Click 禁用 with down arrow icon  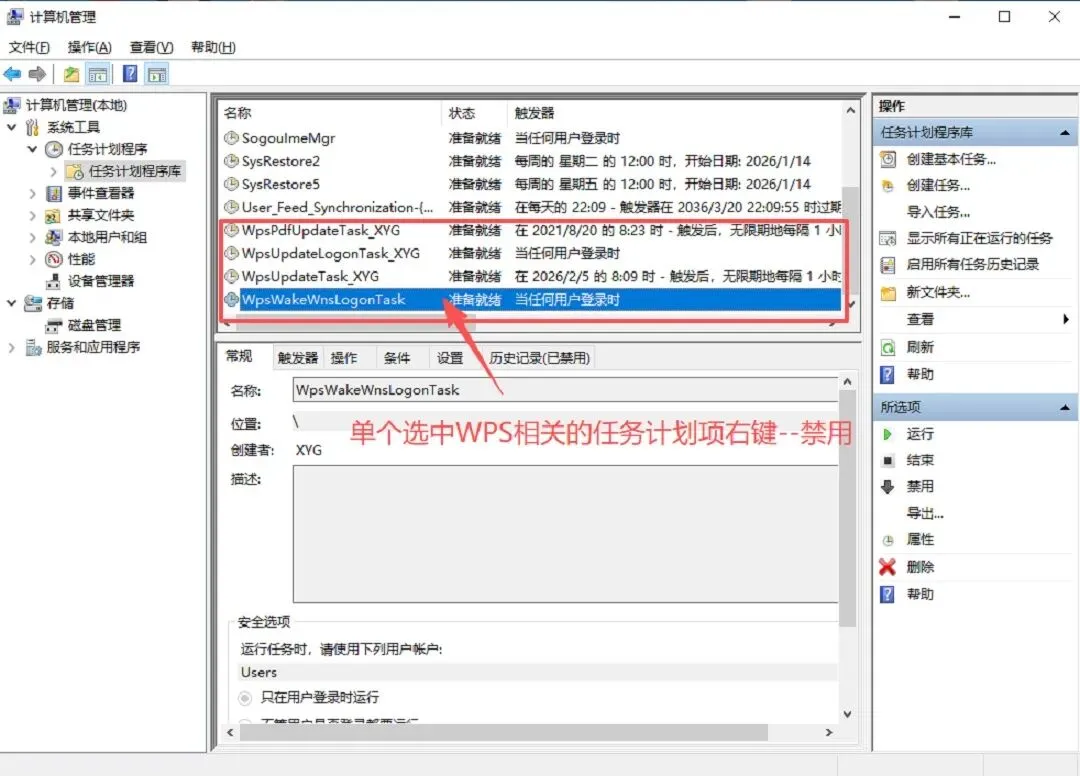(920, 486)
